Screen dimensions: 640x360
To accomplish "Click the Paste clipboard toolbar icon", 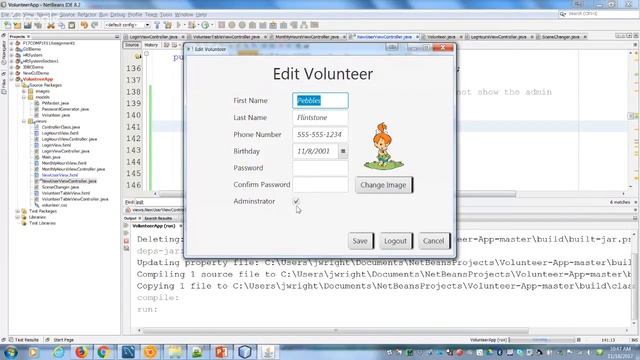I will [72, 25].
